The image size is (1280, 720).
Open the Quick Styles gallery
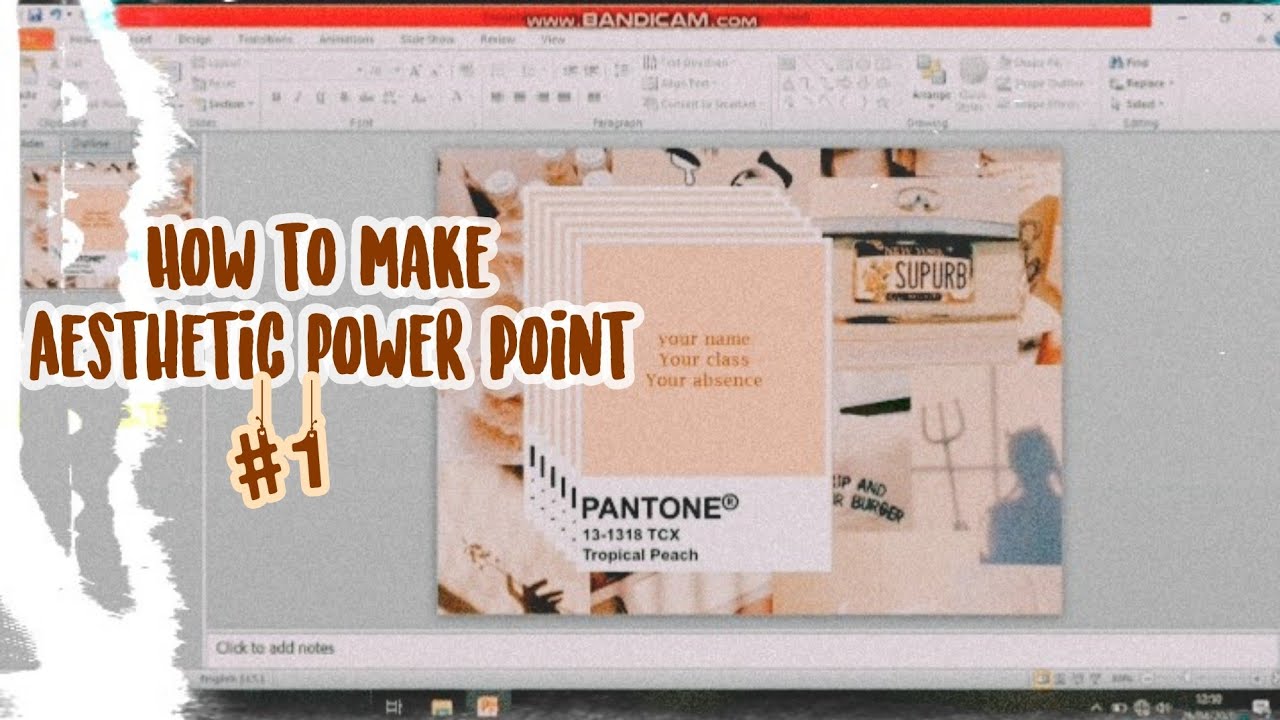pyautogui.click(x=974, y=83)
